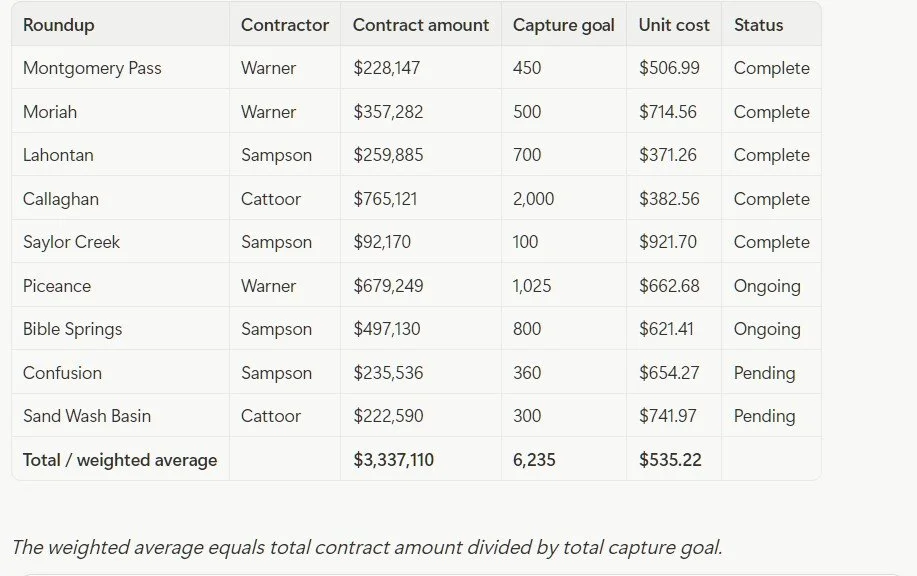Select the Contractor column header
The width and height of the screenshot is (917, 576).
pos(285,25)
